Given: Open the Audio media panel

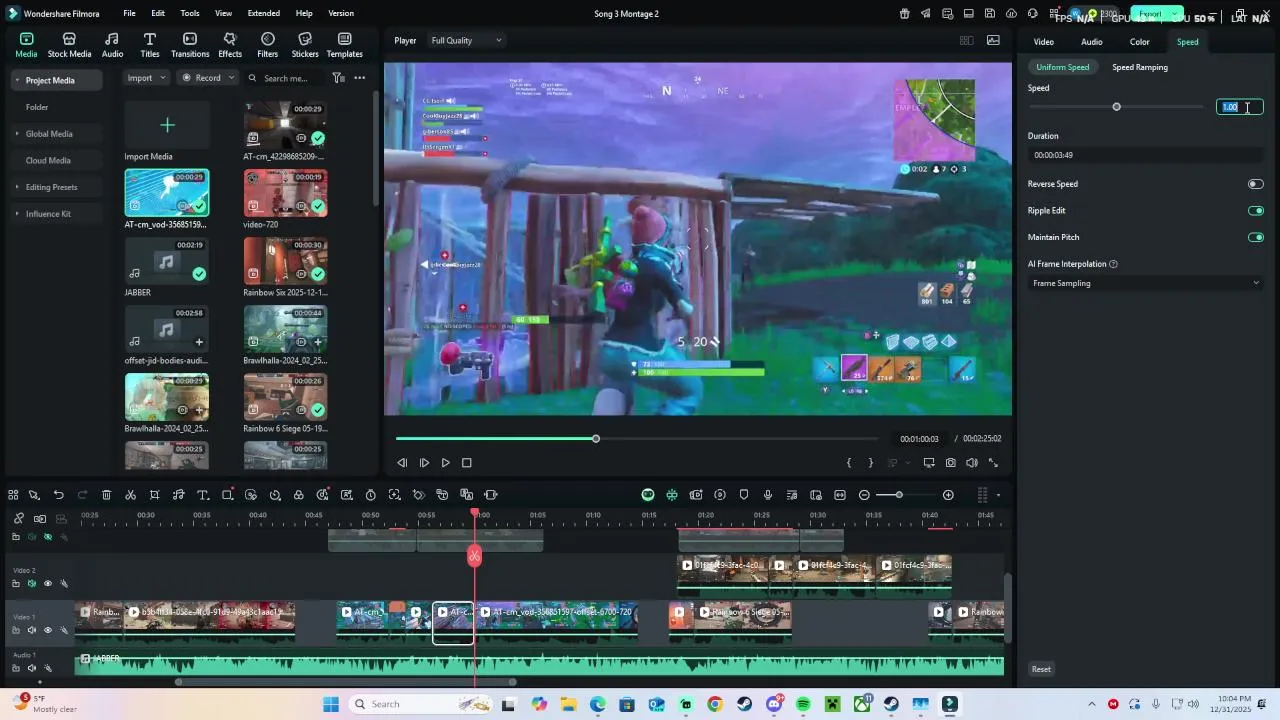Looking at the screenshot, I should [x=112, y=45].
